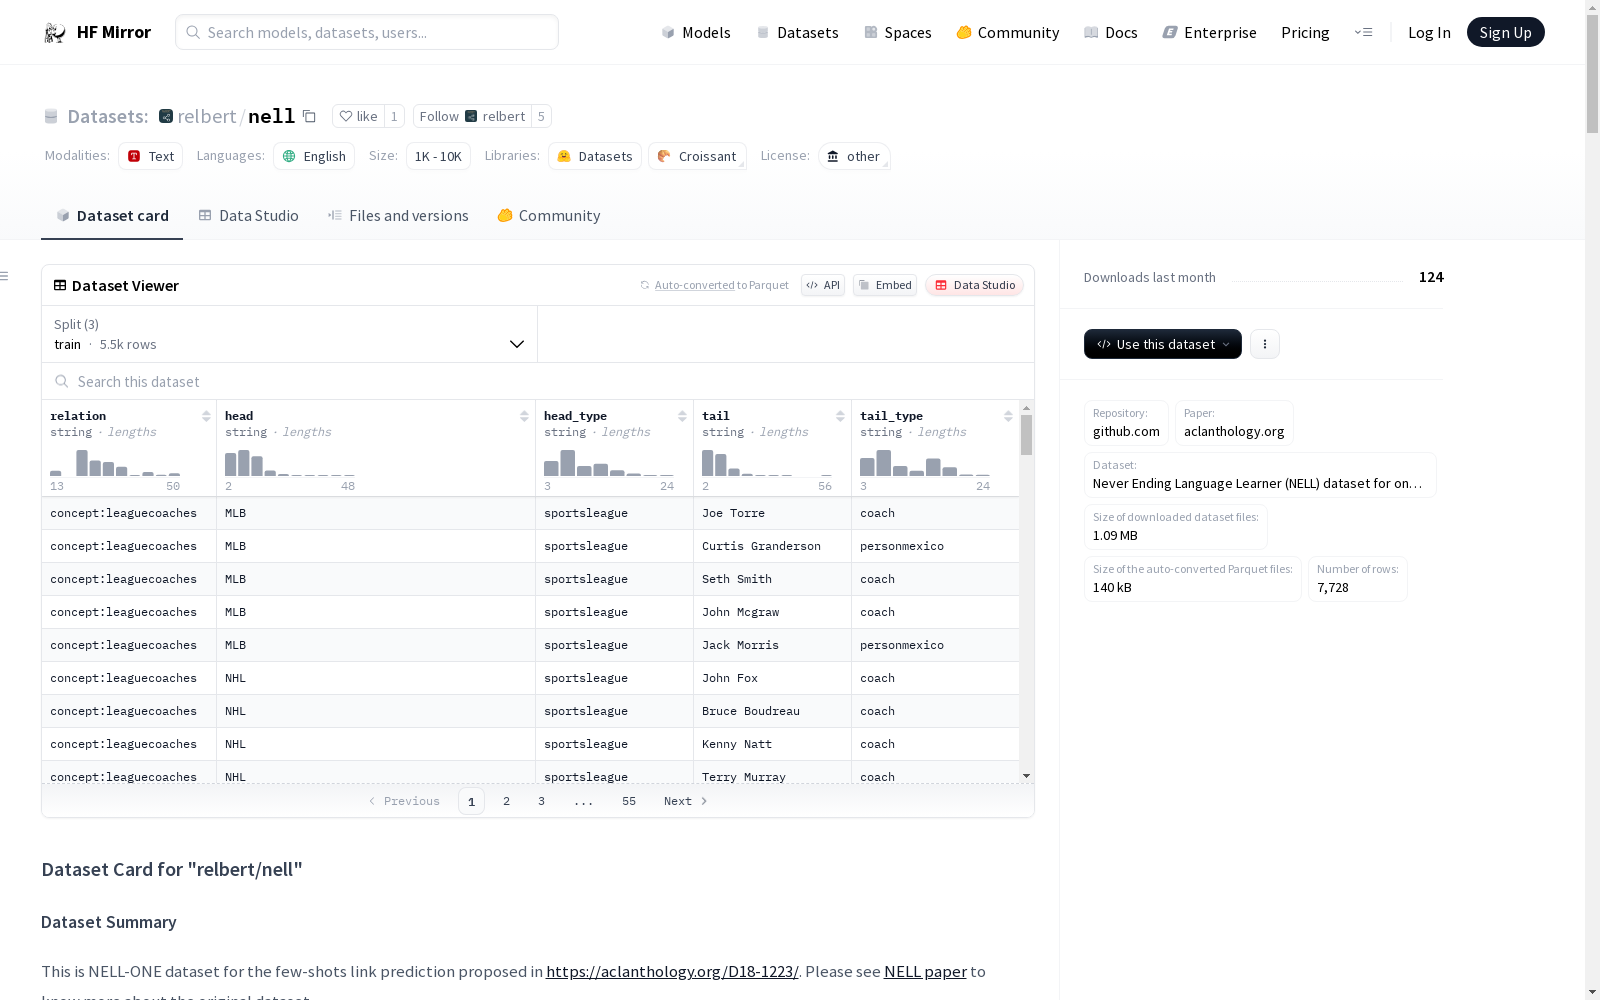Go to Spaces in top navigation
The height and width of the screenshot is (1000, 1600).
pos(898,32)
